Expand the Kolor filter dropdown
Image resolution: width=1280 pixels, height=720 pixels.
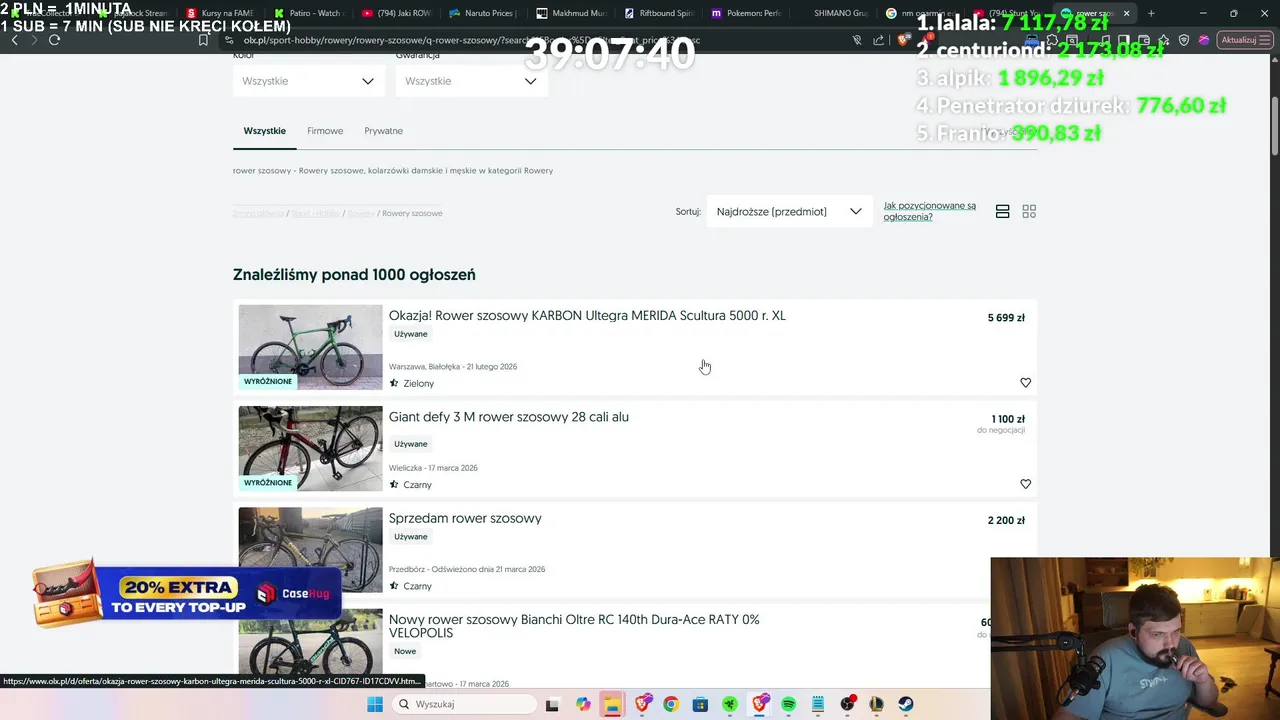click(x=309, y=81)
